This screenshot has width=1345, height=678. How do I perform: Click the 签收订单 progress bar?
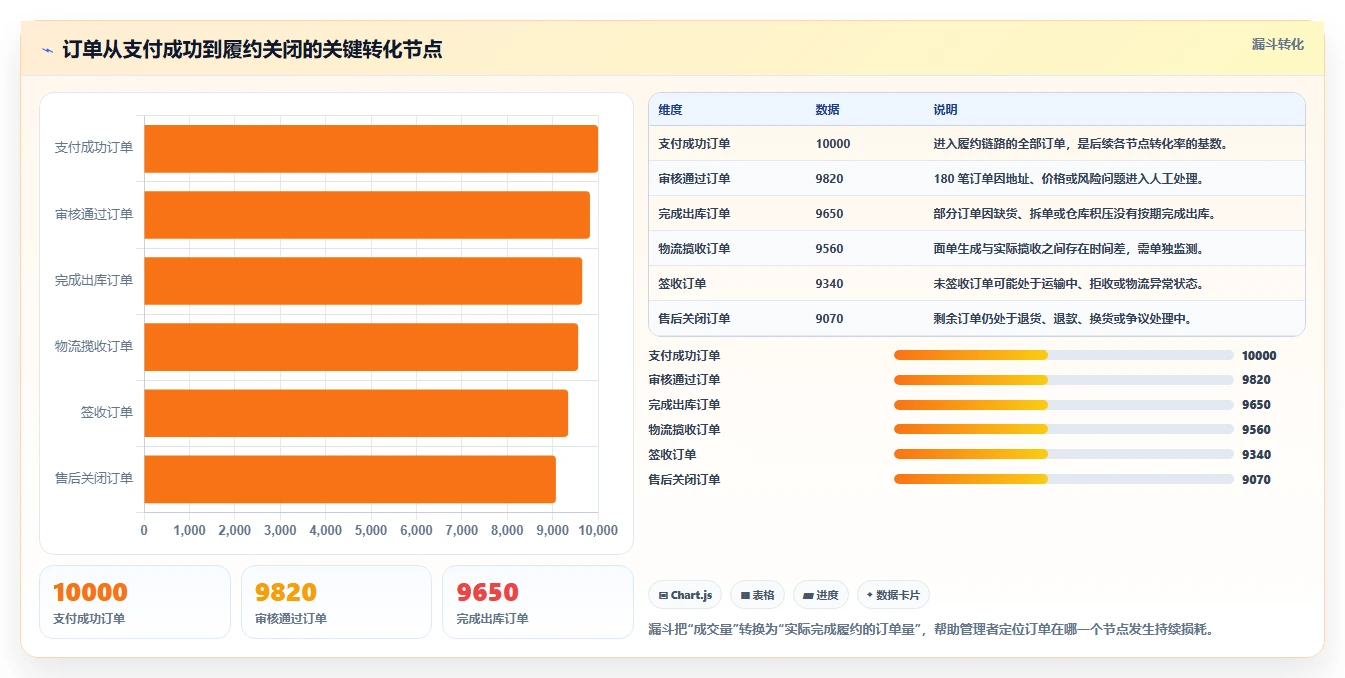[x=1064, y=455]
